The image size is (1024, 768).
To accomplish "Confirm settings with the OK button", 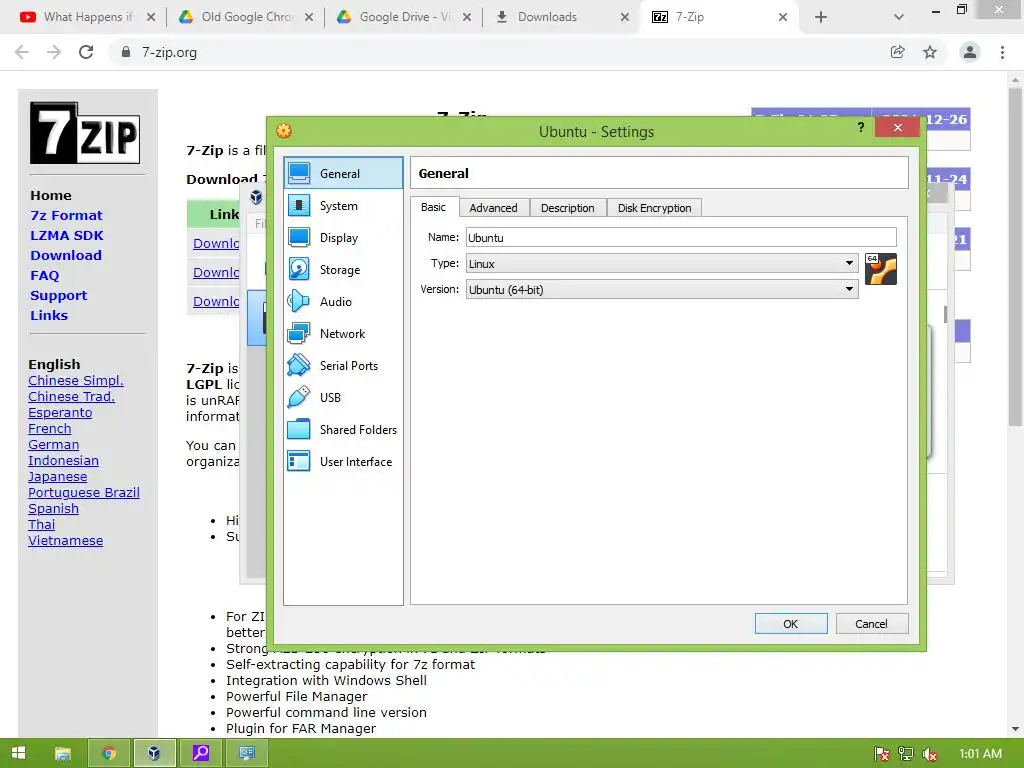I will pyautogui.click(x=791, y=624).
